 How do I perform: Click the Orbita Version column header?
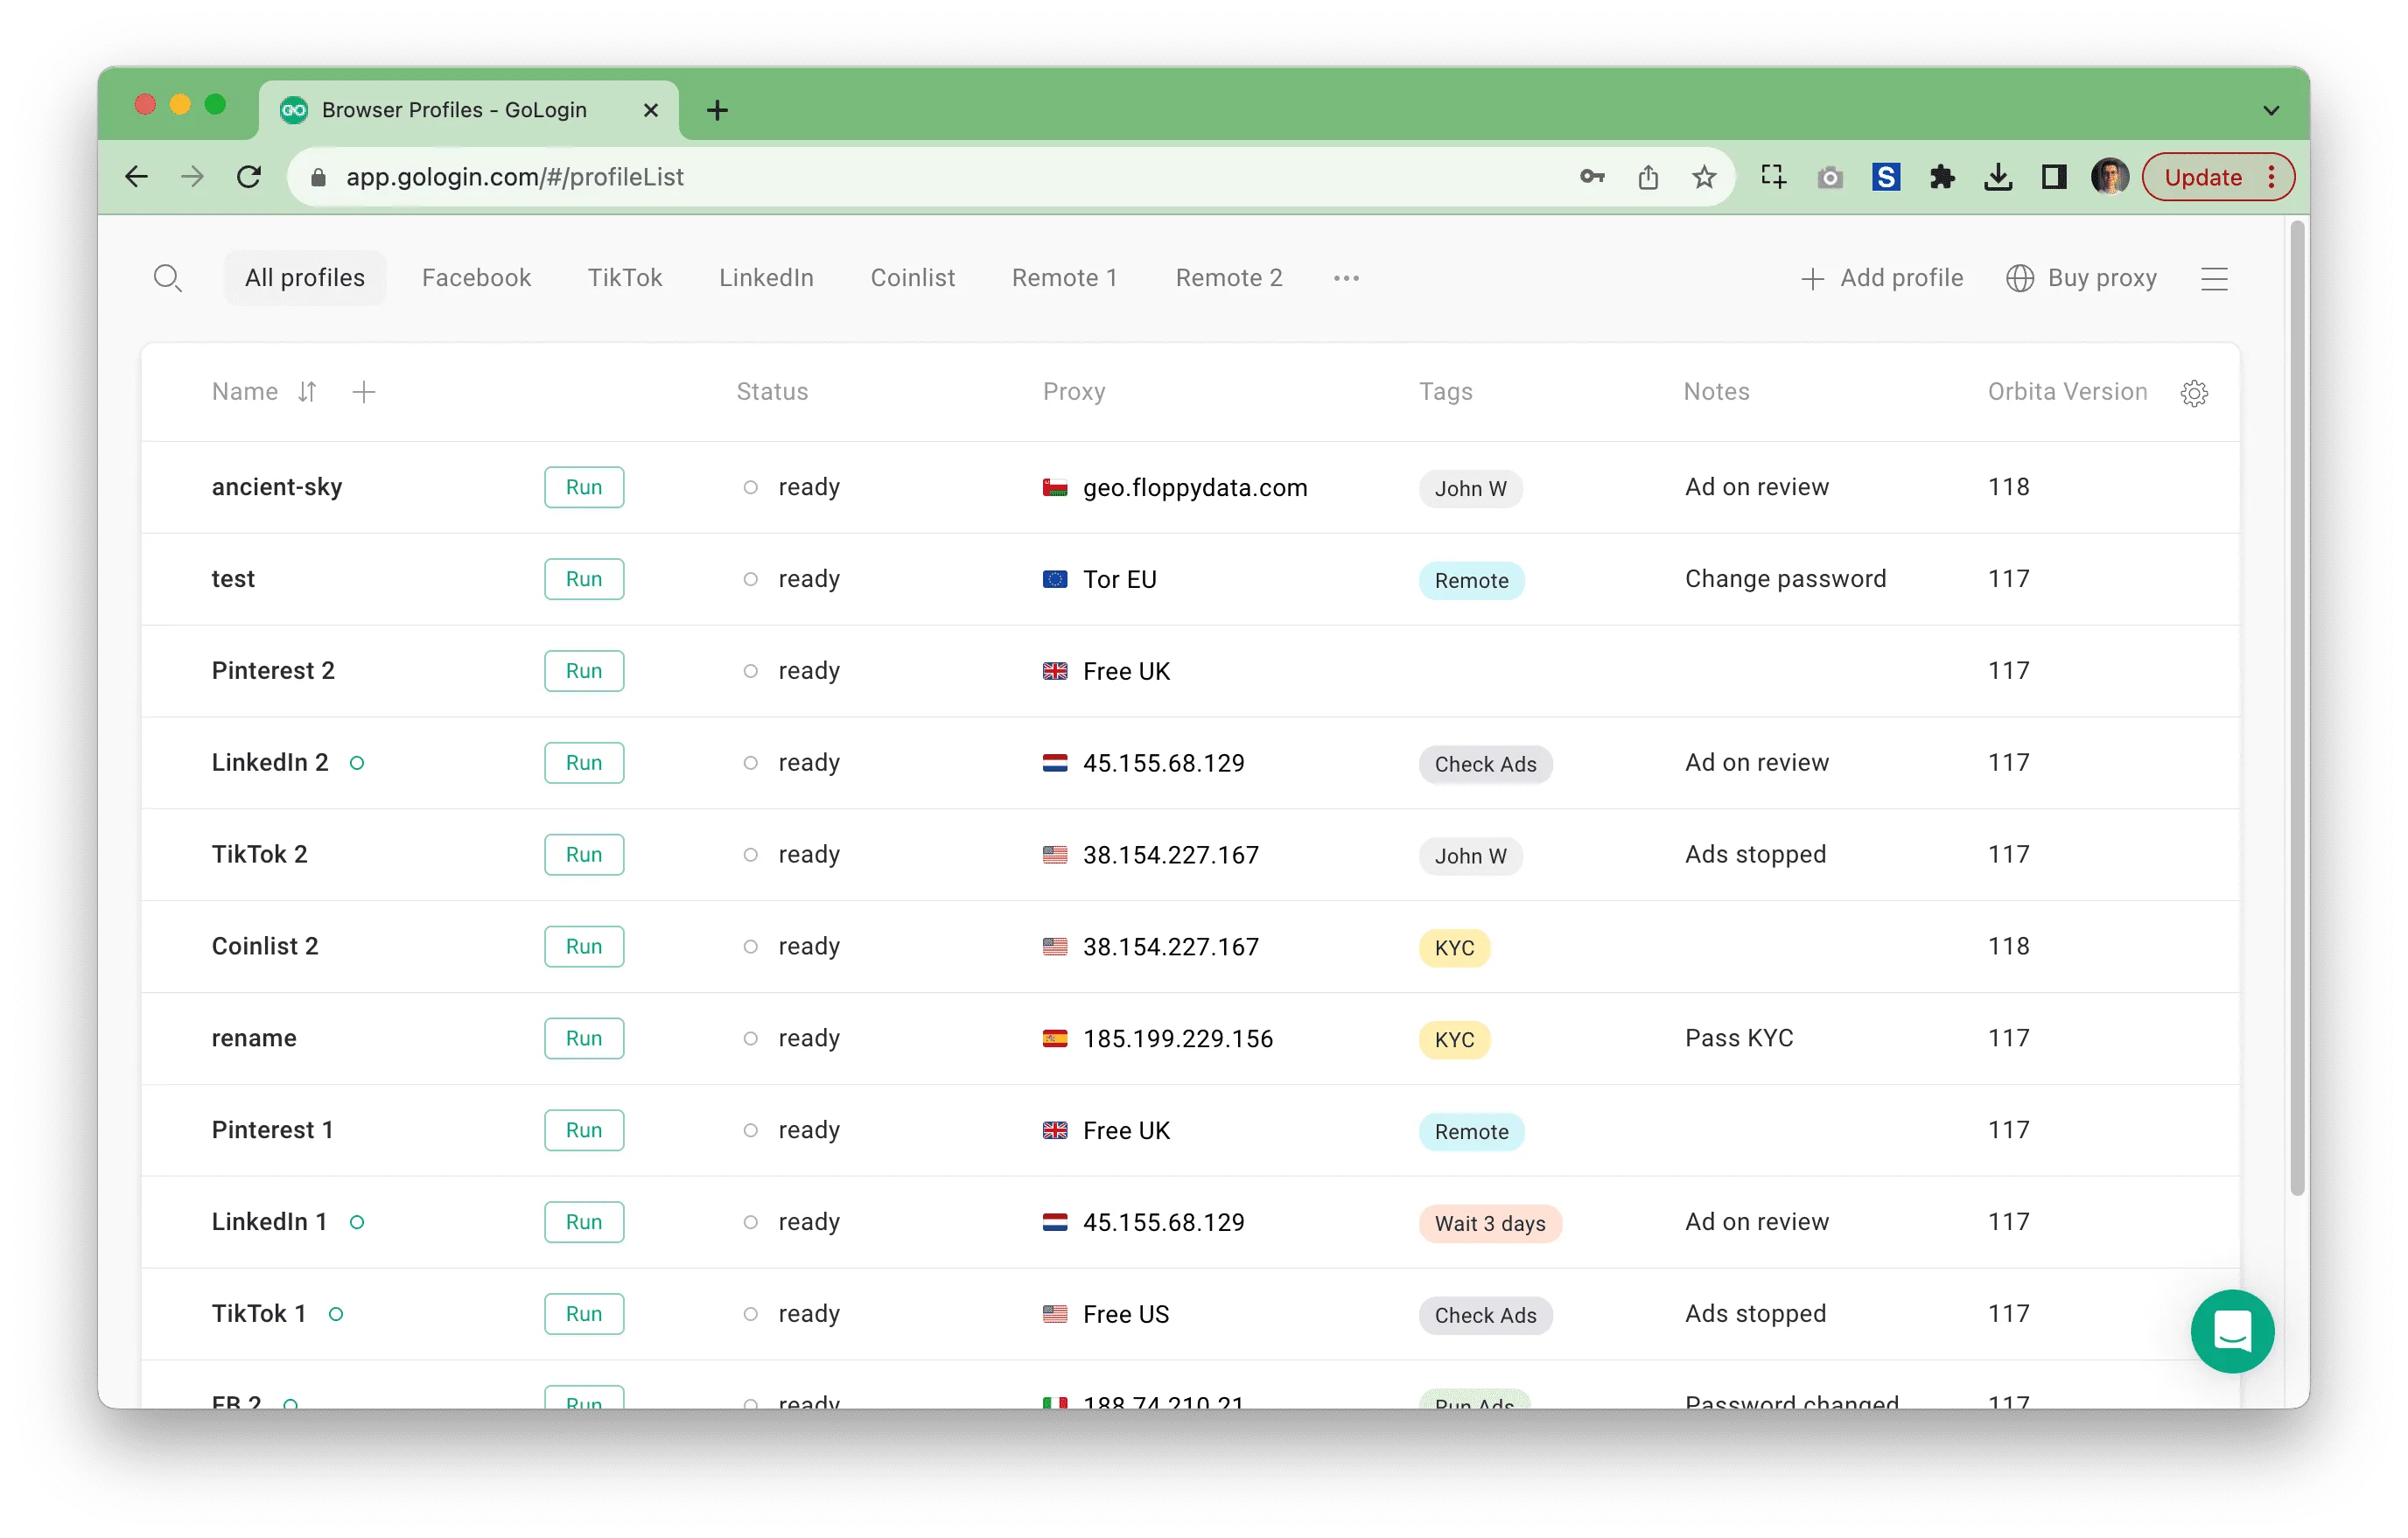point(2067,392)
